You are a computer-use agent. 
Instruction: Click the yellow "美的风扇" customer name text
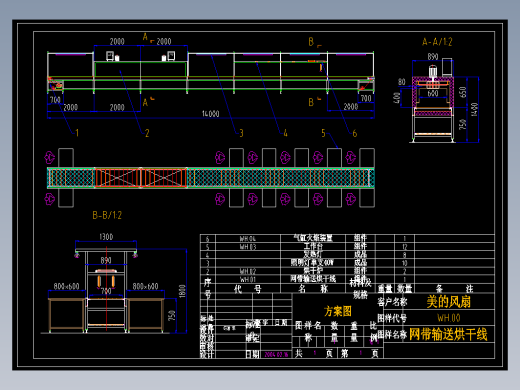pos(449,302)
